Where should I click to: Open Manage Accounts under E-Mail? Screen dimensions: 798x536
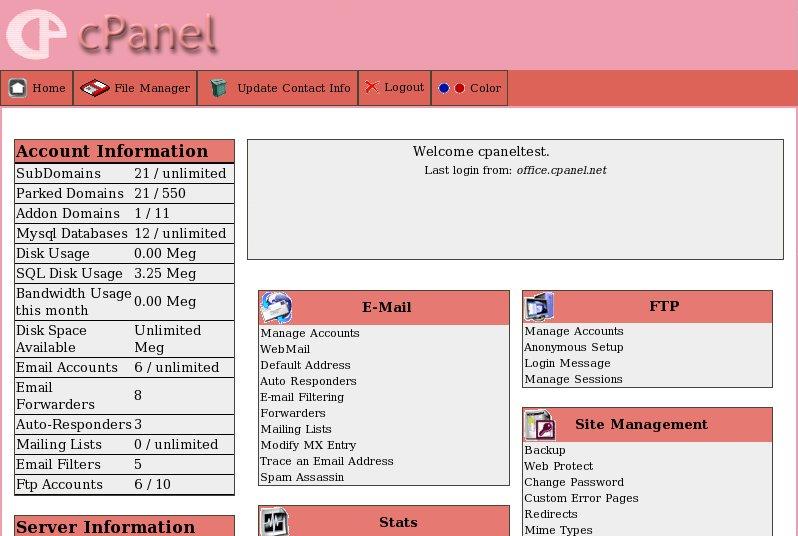click(309, 333)
